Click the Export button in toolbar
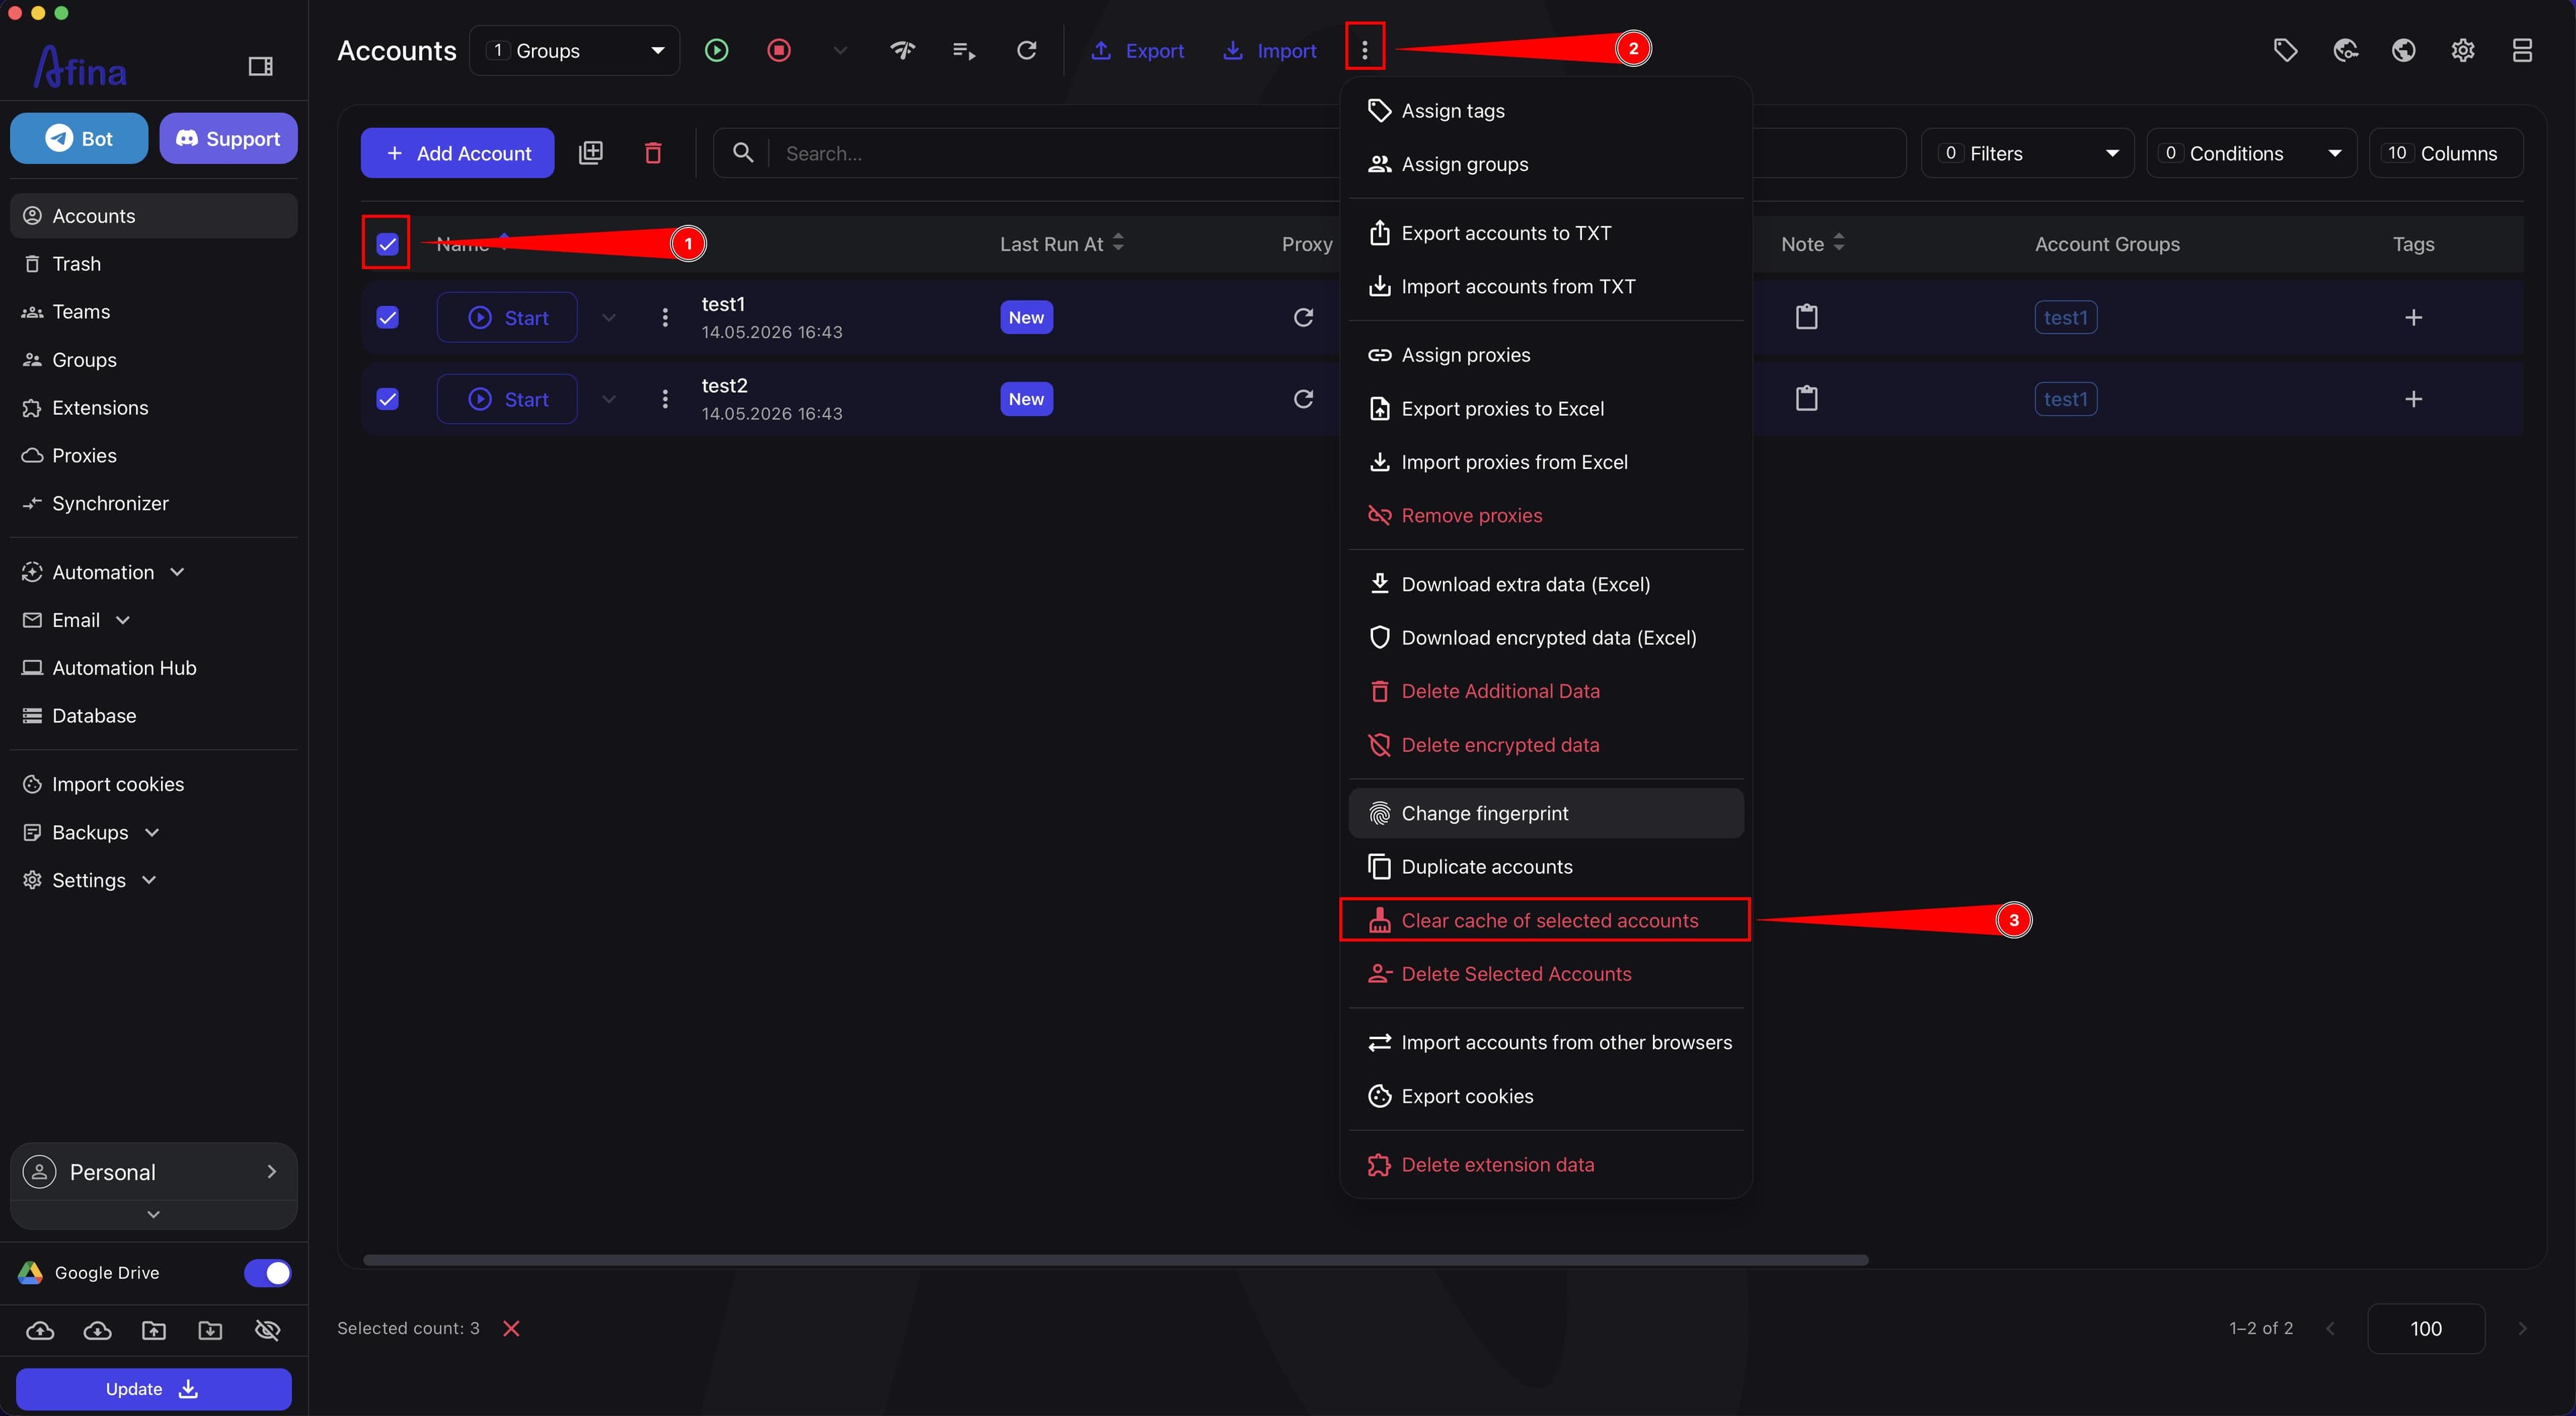Image resolution: width=2576 pixels, height=1416 pixels. pos(1137,50)
